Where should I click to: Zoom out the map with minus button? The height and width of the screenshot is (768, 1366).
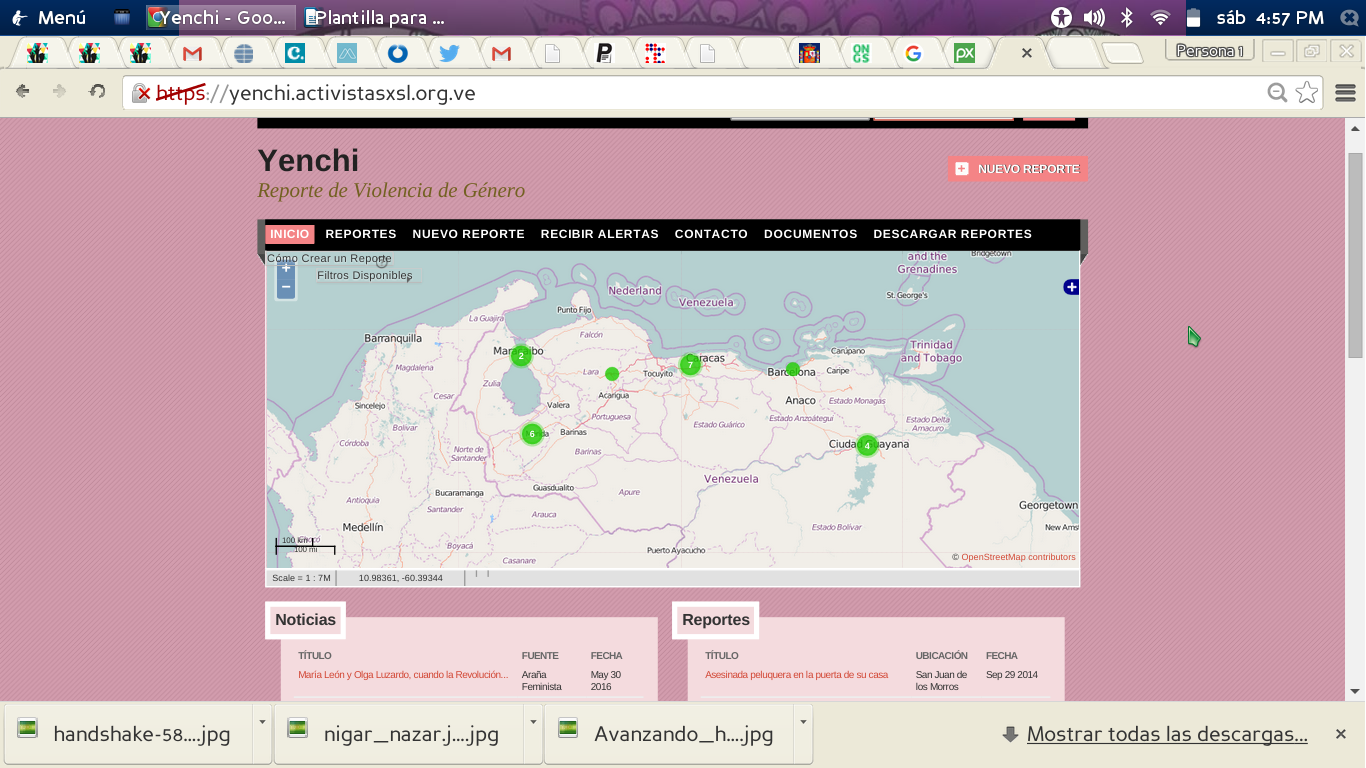point(286,288)
